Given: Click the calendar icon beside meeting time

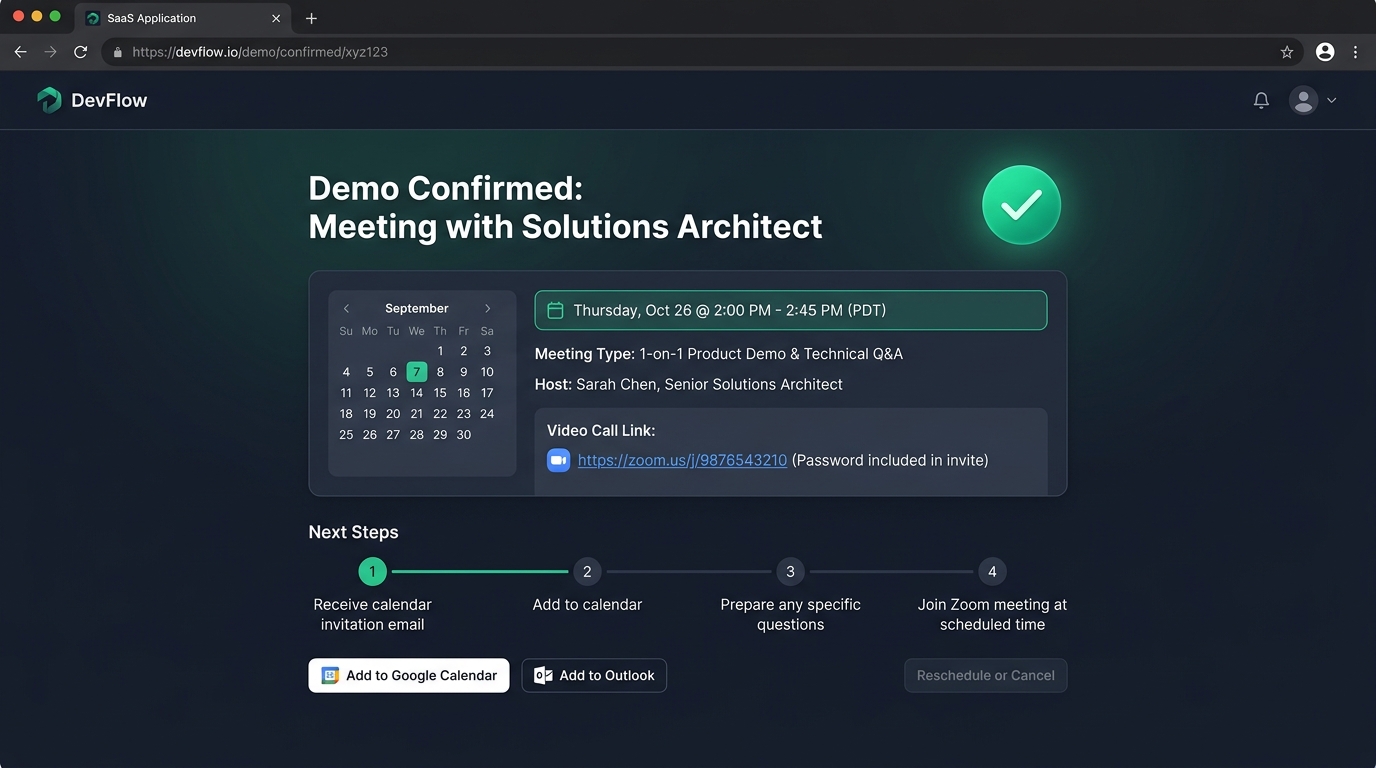Looking at the screenshot, I should (x=555, y=310).
